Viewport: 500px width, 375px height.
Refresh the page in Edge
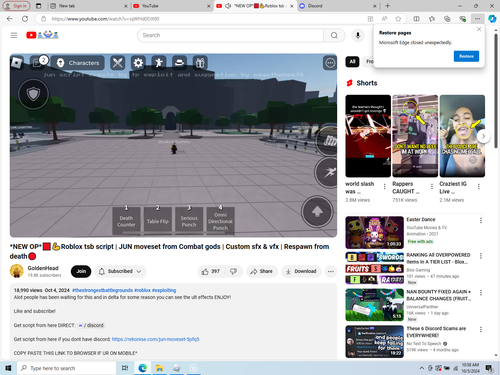(25, 19)
